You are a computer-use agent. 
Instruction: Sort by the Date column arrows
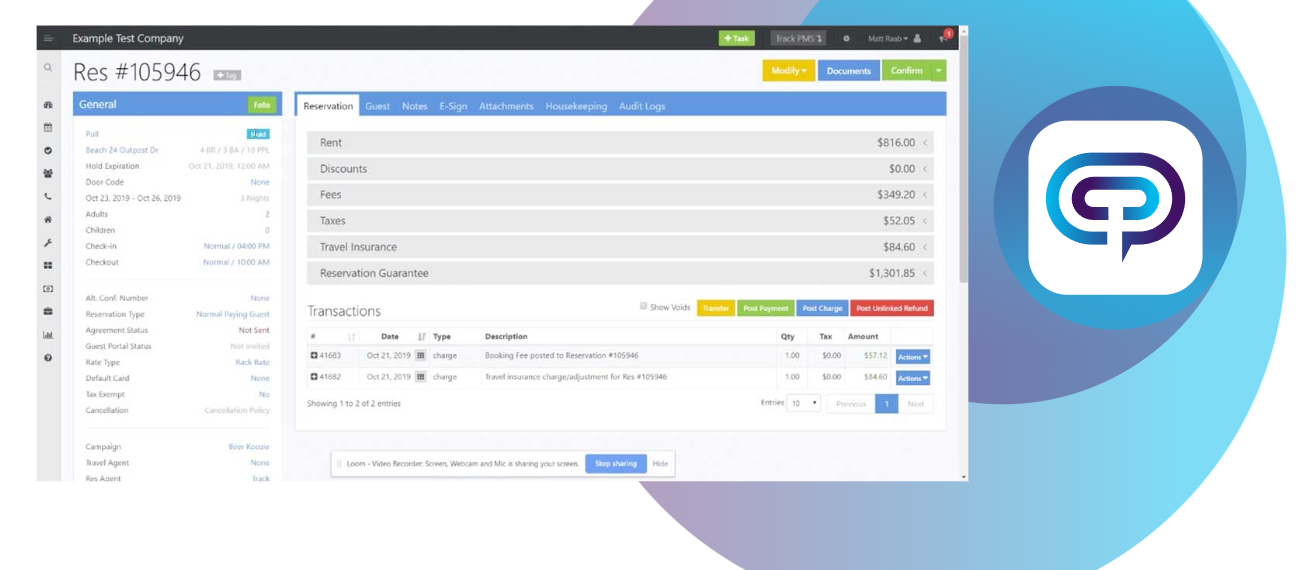[421, 337]
